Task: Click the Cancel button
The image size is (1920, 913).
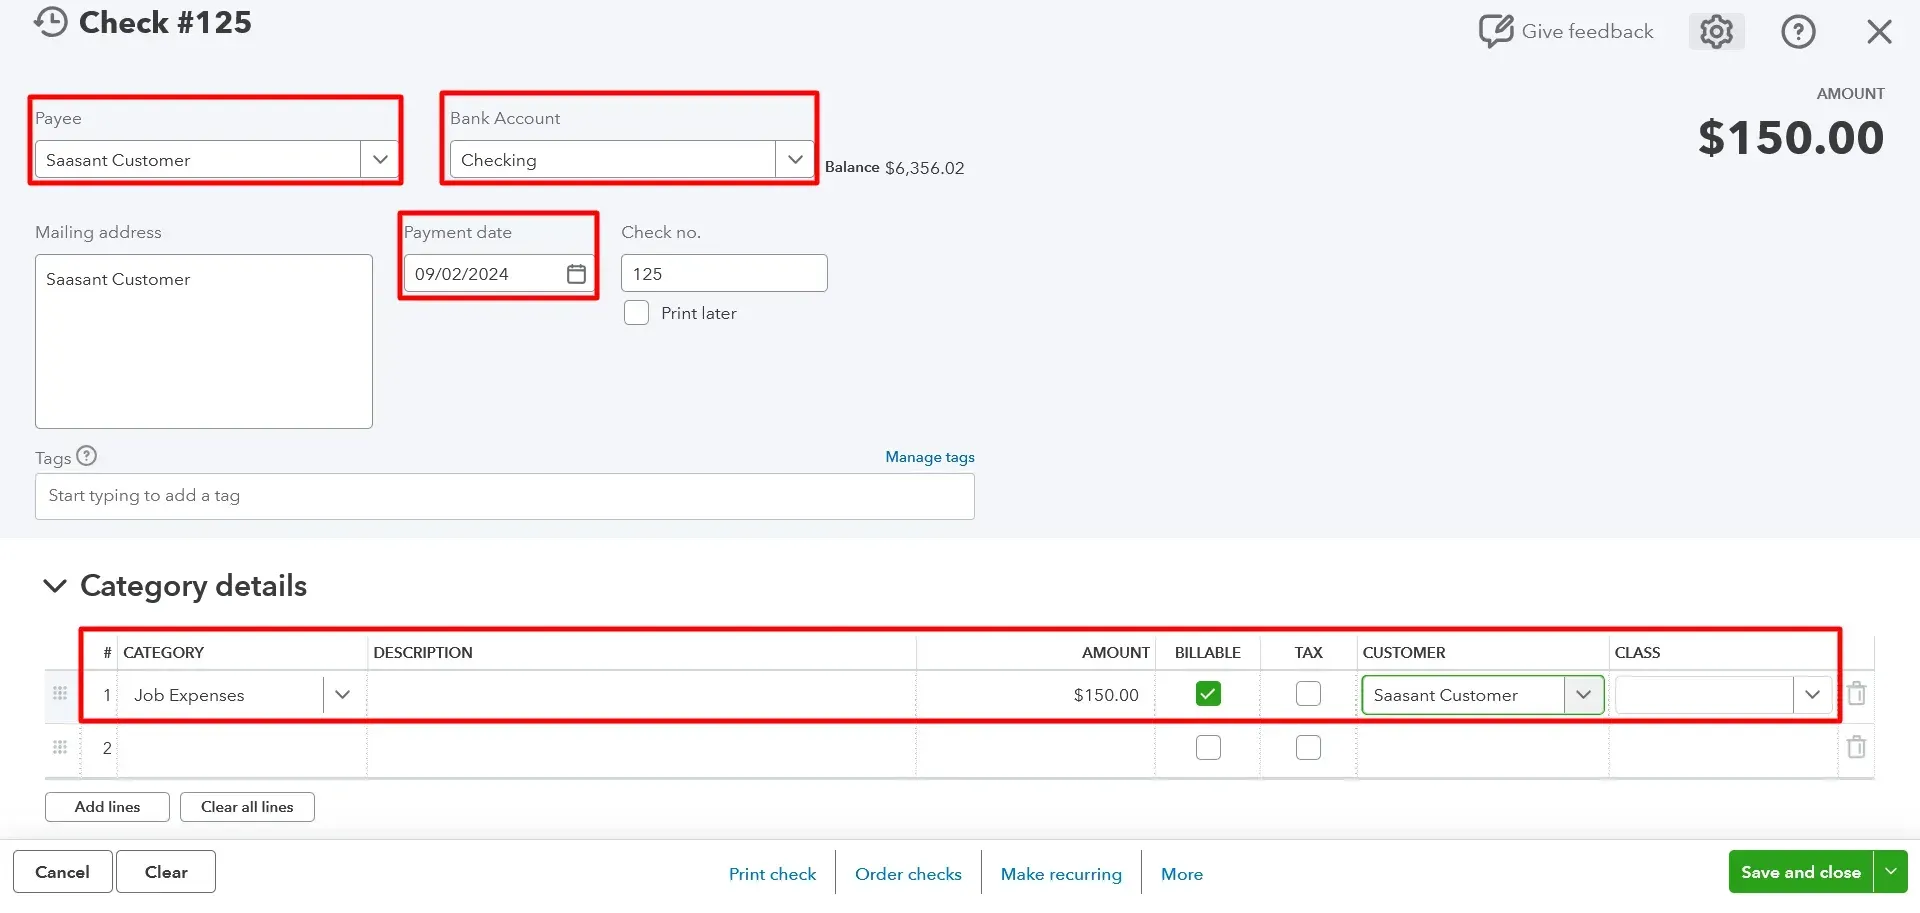Action: click(62, 872)
